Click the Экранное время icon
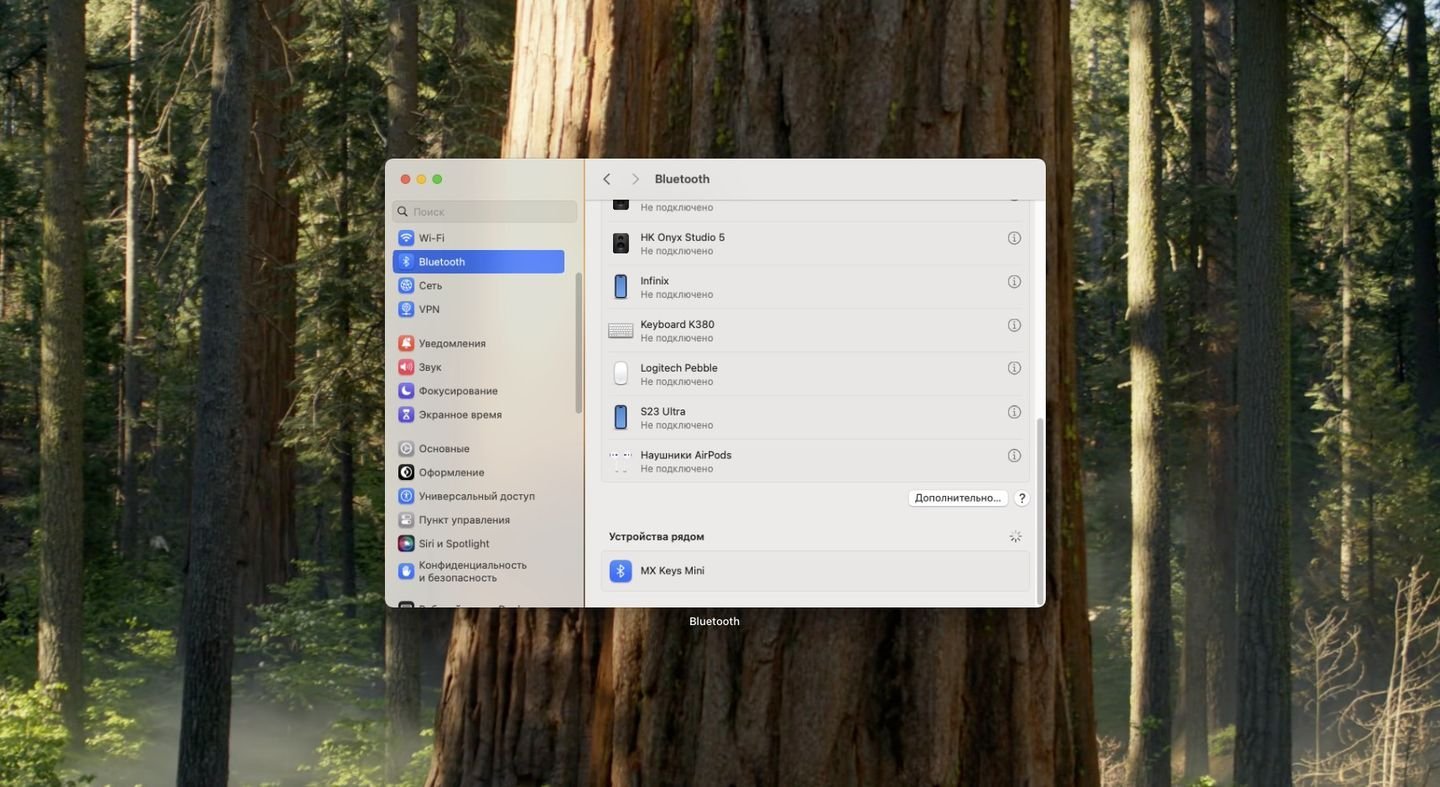The image size is (1440, 787). click(406, 415)
